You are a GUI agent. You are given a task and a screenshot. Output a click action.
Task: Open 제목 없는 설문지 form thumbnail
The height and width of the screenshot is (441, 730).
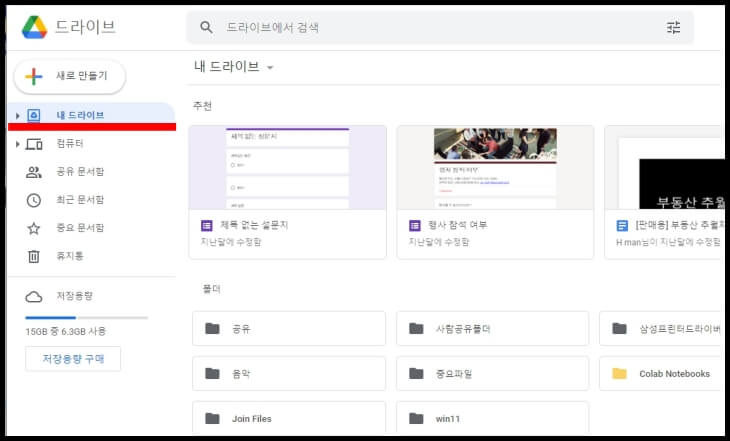click(288, 168)
